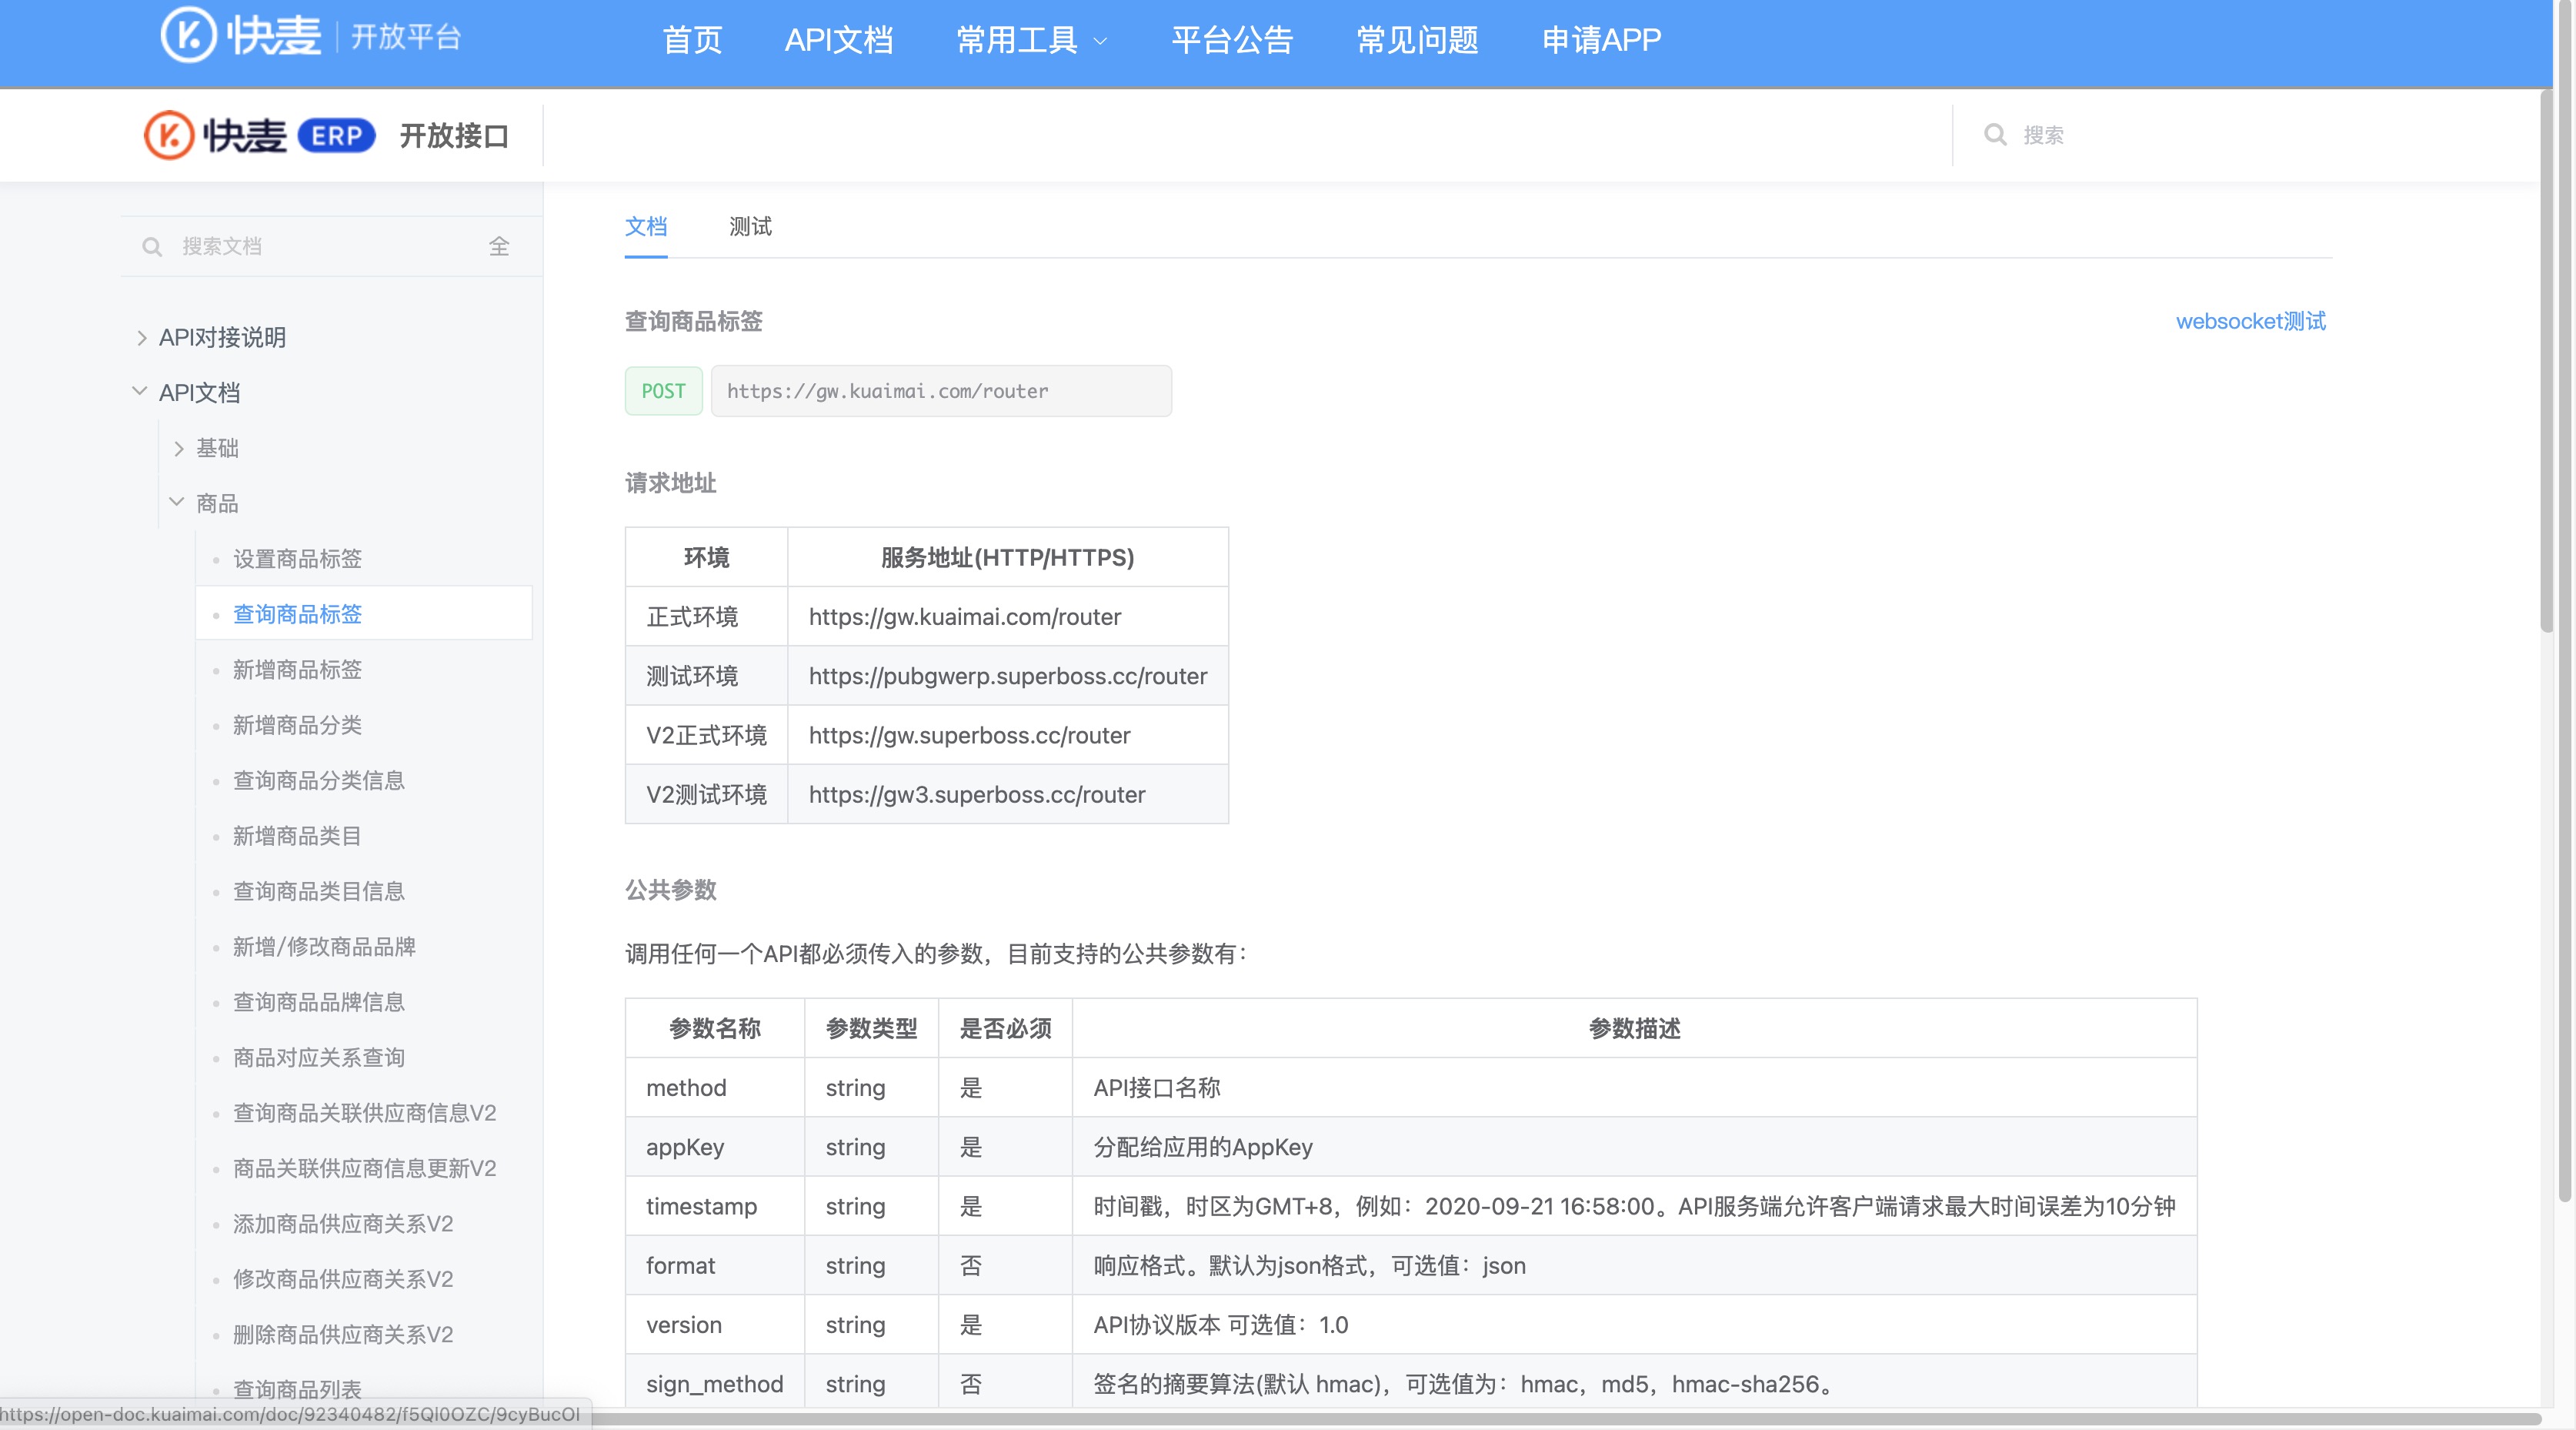Click the 全 scope button in sidebar search
The height and width of the screenshot is (1430, 2576).
click(499, 246)
